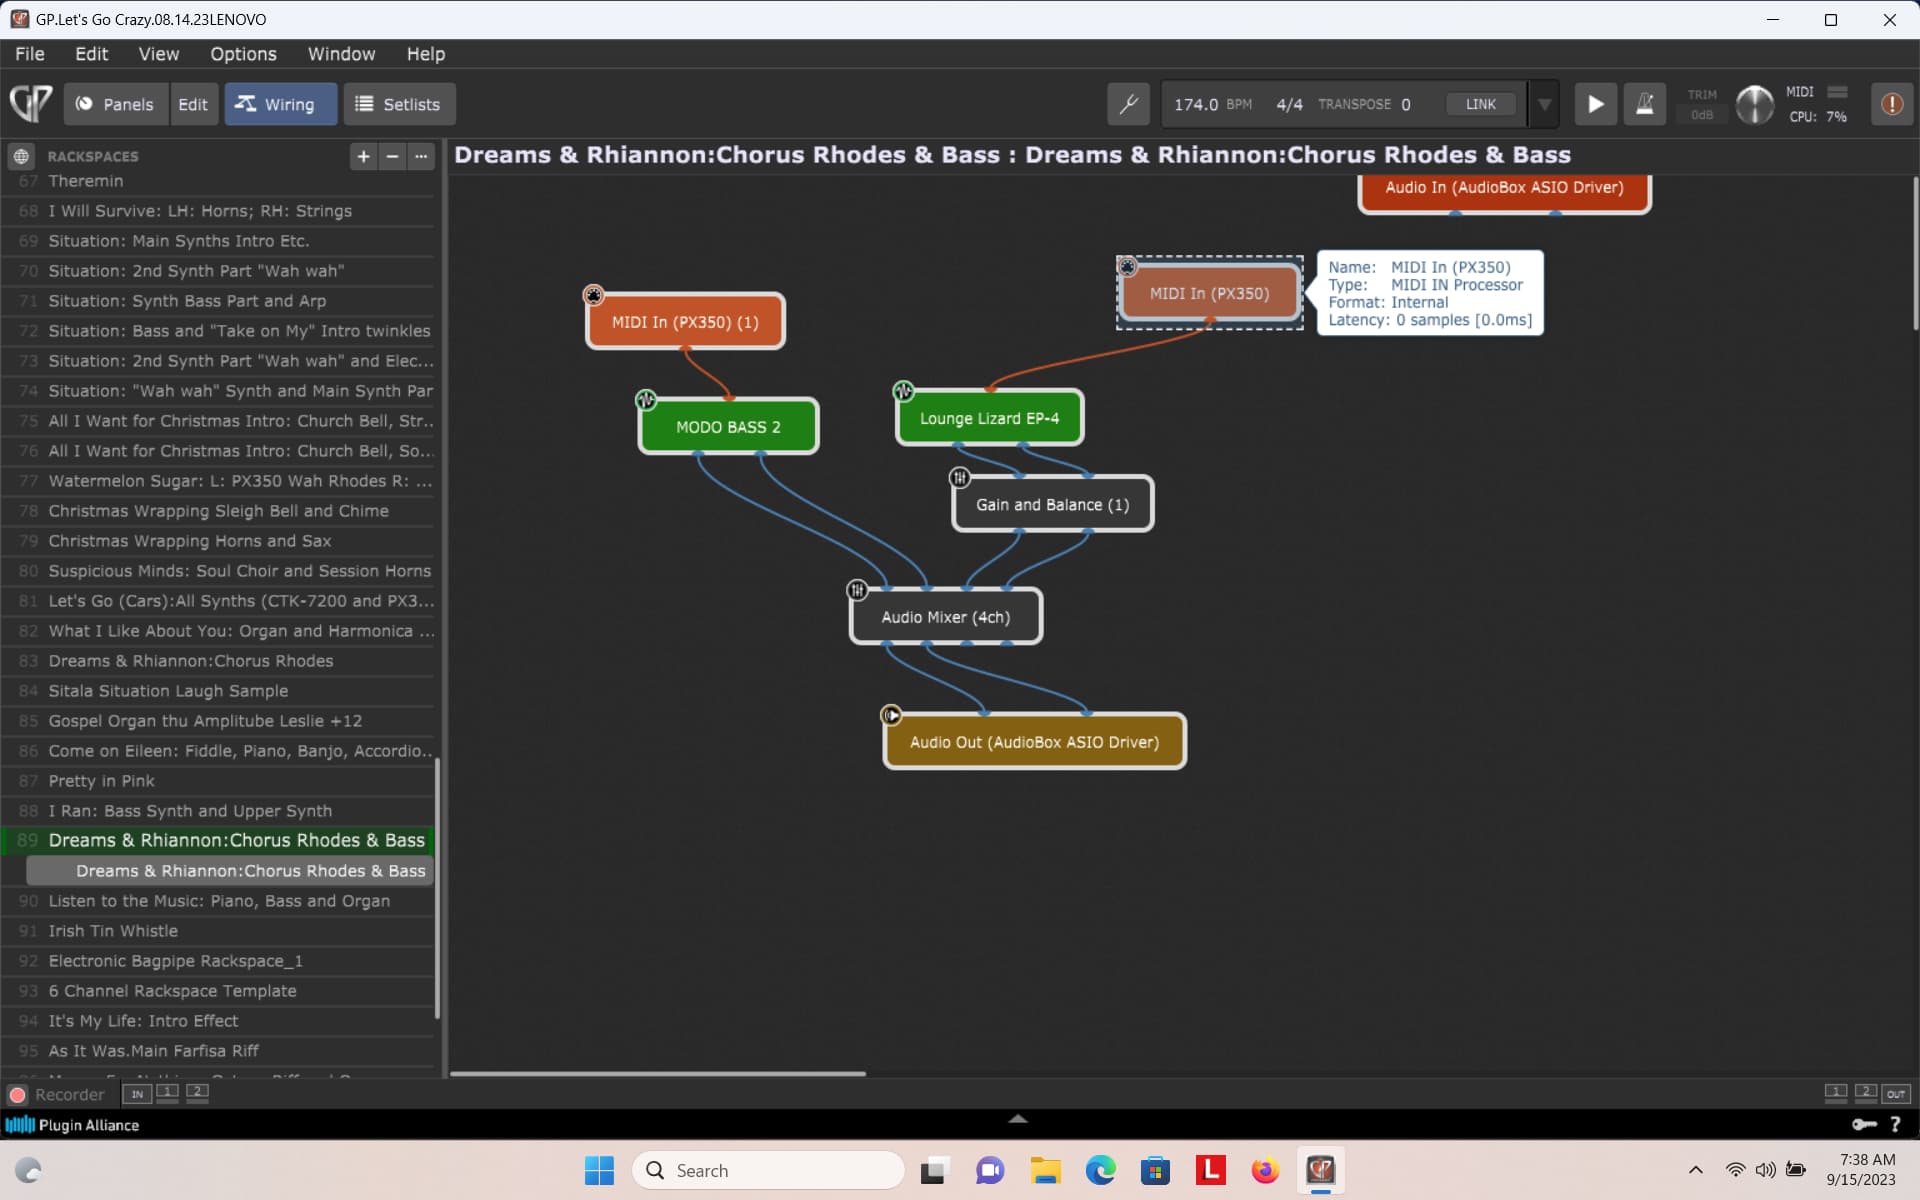Select rackspace 94 It's My Life: Intro Effect
Screen dimensions: 1920x1200
pos(219,1021)
